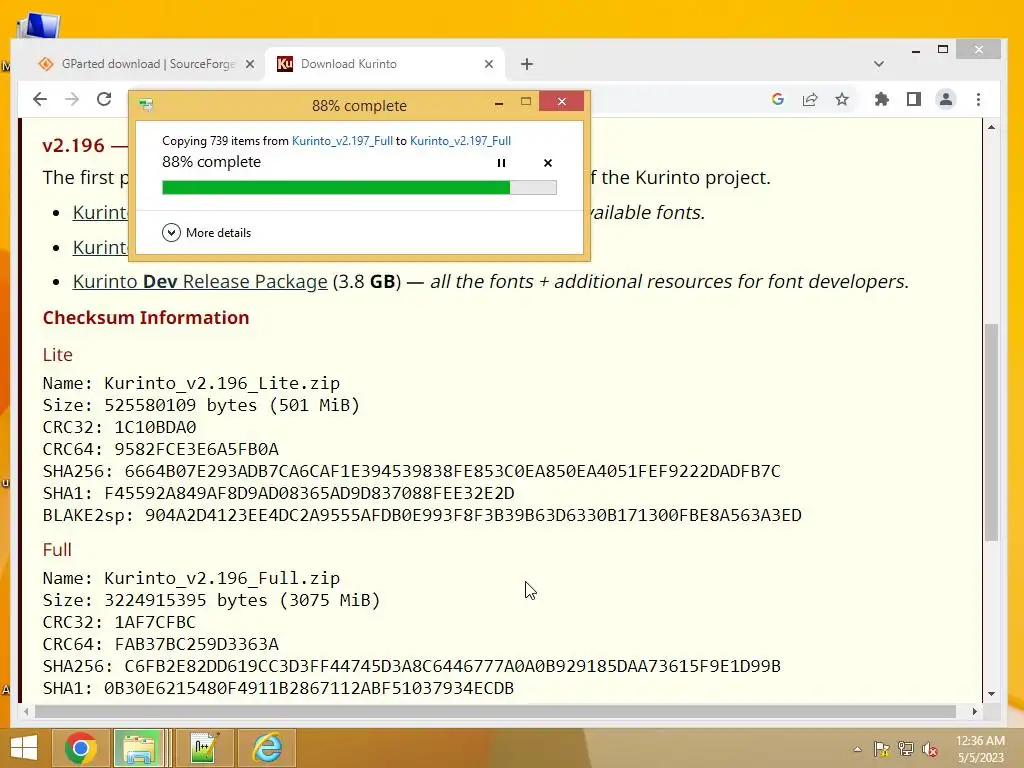The height and width of the screenshot is (768, 1024).
Task: Open Chrome from the taskbar
Action: point(81,748)
